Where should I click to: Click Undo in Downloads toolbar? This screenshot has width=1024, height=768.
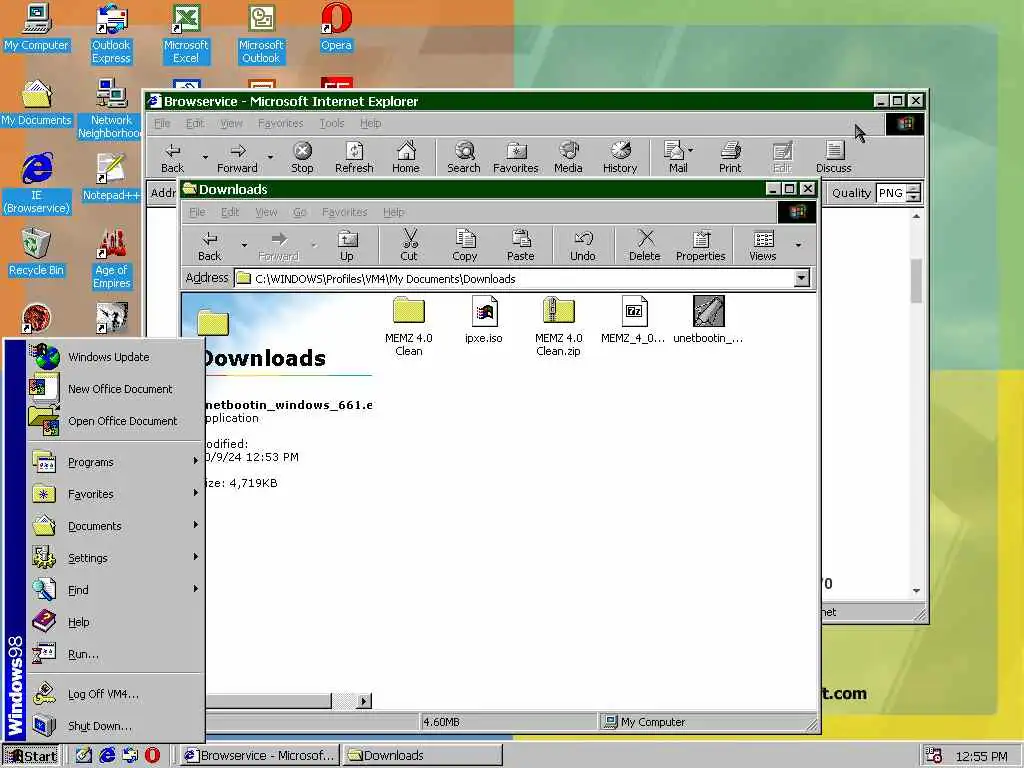(583, 246)
